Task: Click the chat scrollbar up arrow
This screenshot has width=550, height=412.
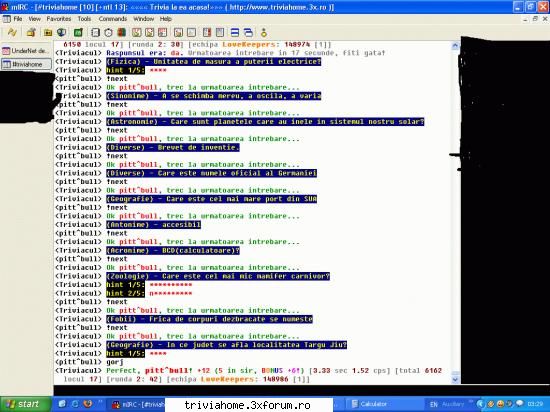Action: click(455, 45)
